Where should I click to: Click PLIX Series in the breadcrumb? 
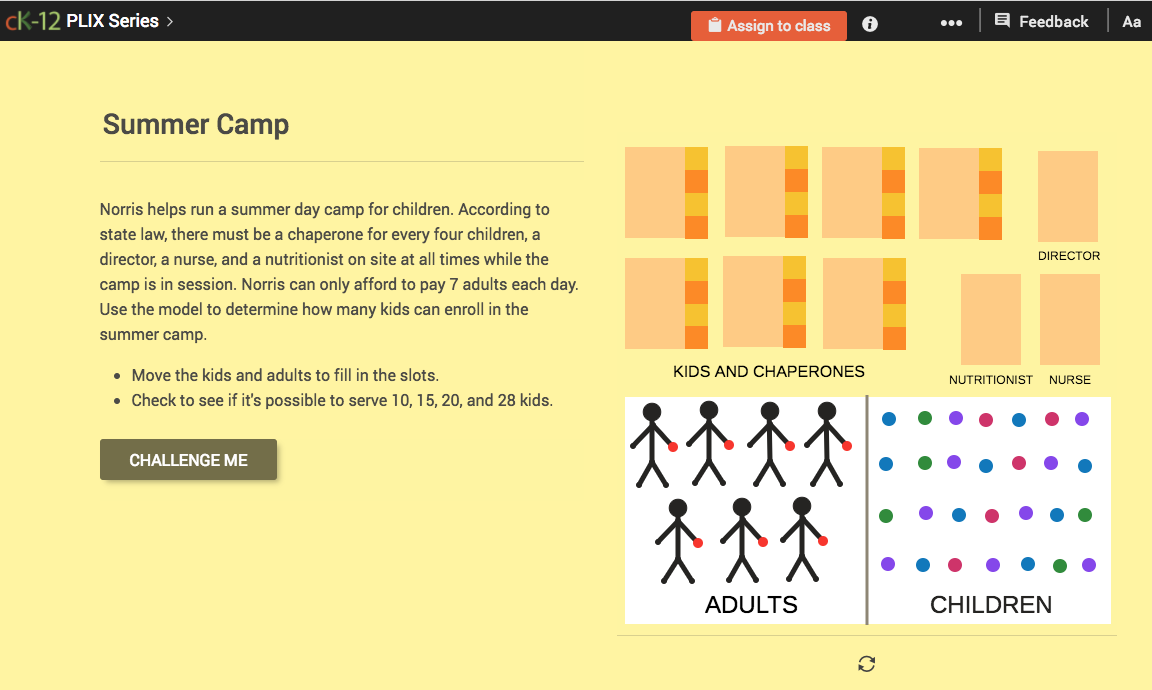(x=112, y=20)
